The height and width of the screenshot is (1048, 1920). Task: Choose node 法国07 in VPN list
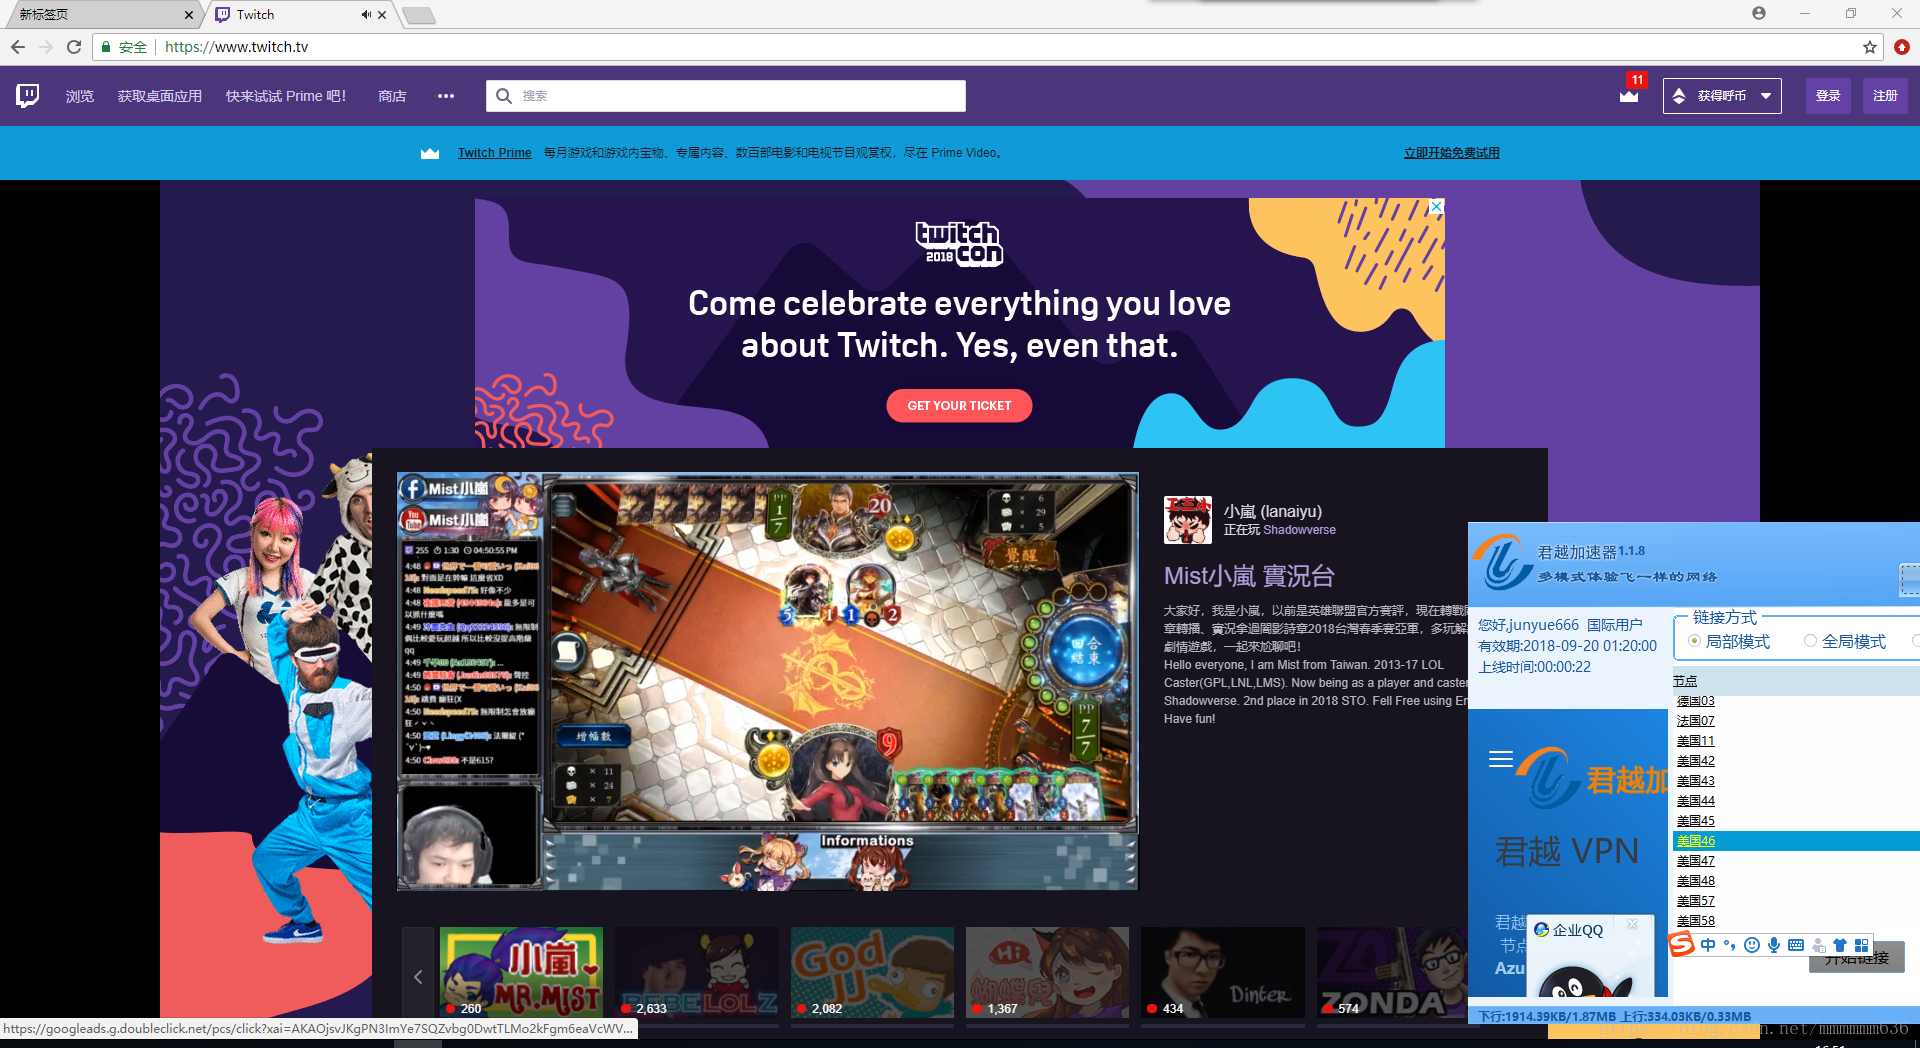pos(1695,721)
